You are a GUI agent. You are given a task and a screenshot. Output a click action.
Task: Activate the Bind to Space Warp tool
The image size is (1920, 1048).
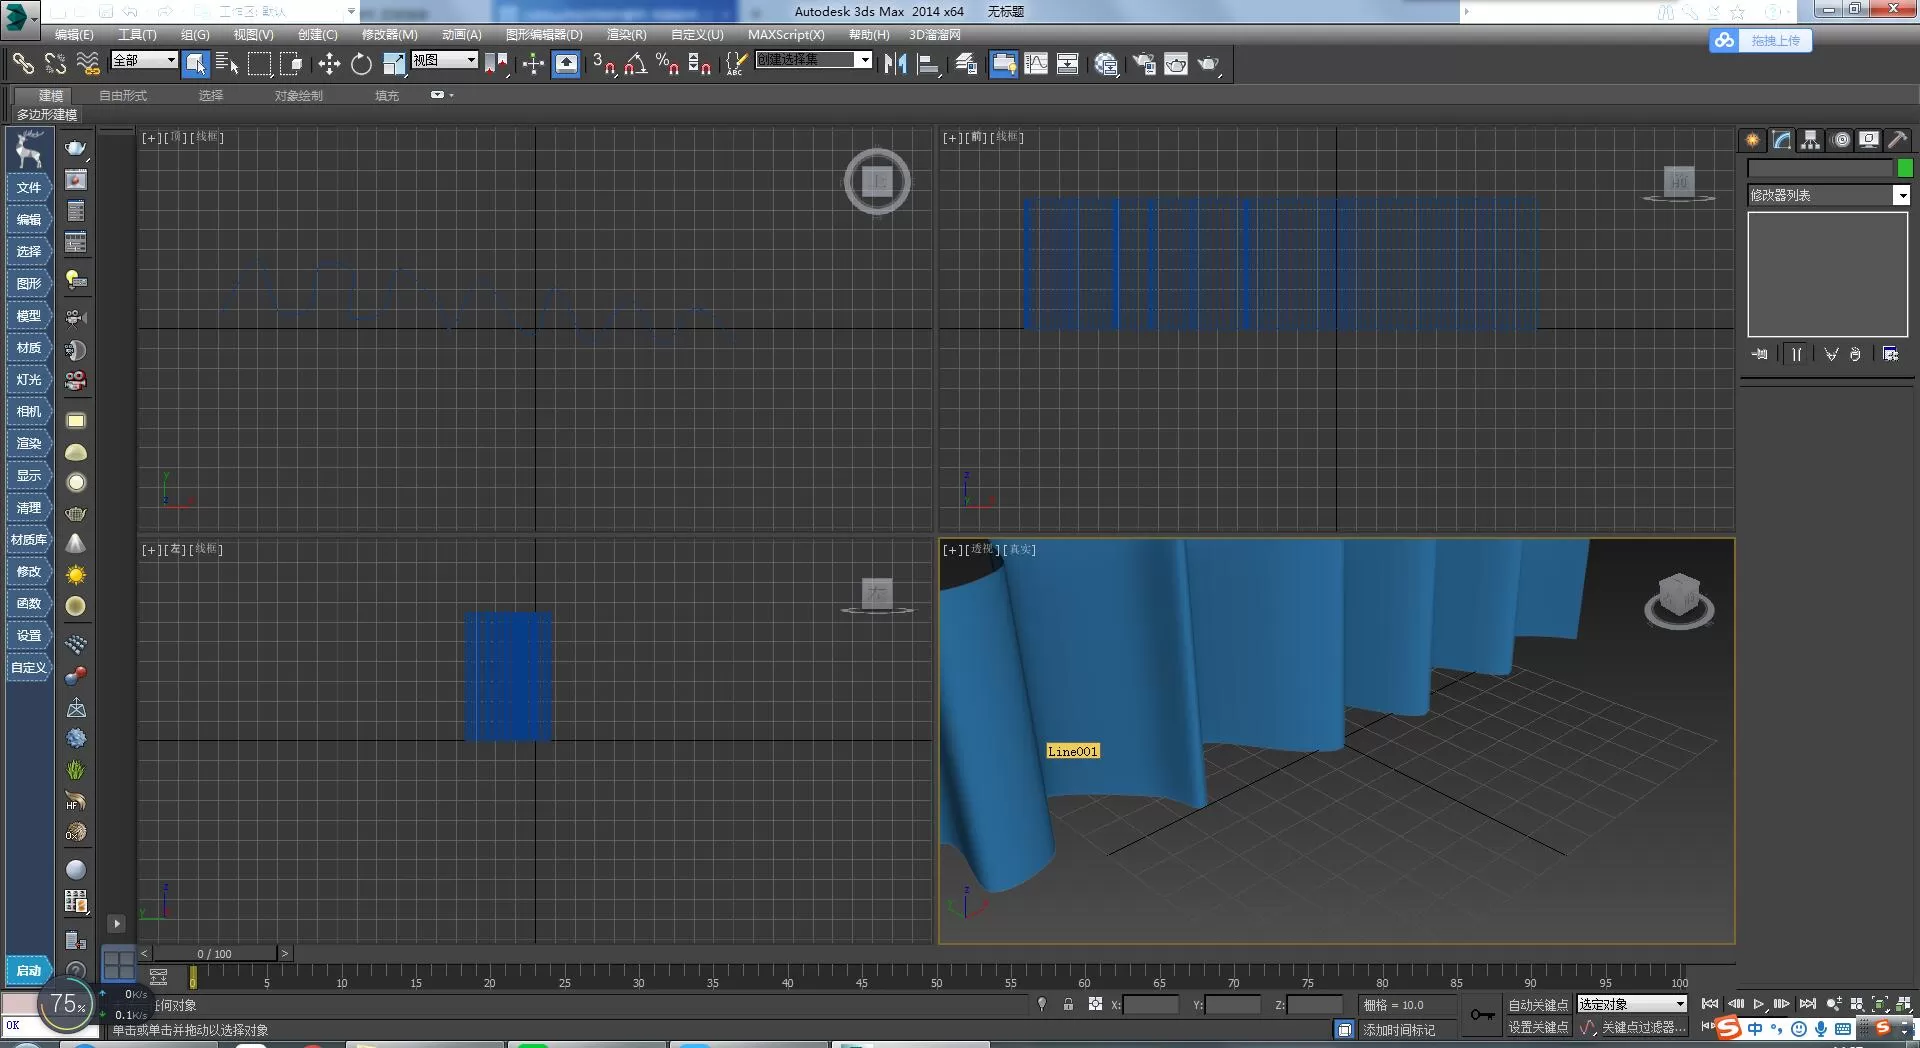pos(88,64)
